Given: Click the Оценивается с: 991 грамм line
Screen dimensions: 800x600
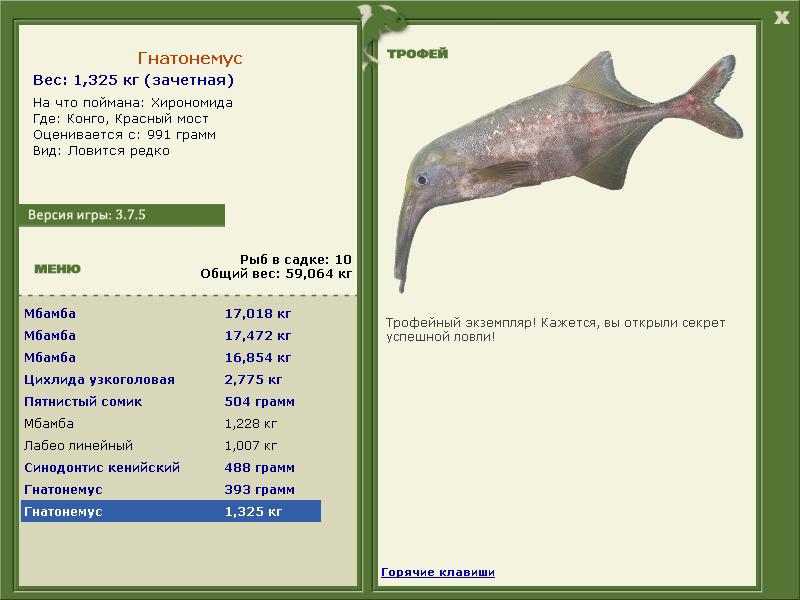Looking at the screenshot, I should click(x=124, y=135).
